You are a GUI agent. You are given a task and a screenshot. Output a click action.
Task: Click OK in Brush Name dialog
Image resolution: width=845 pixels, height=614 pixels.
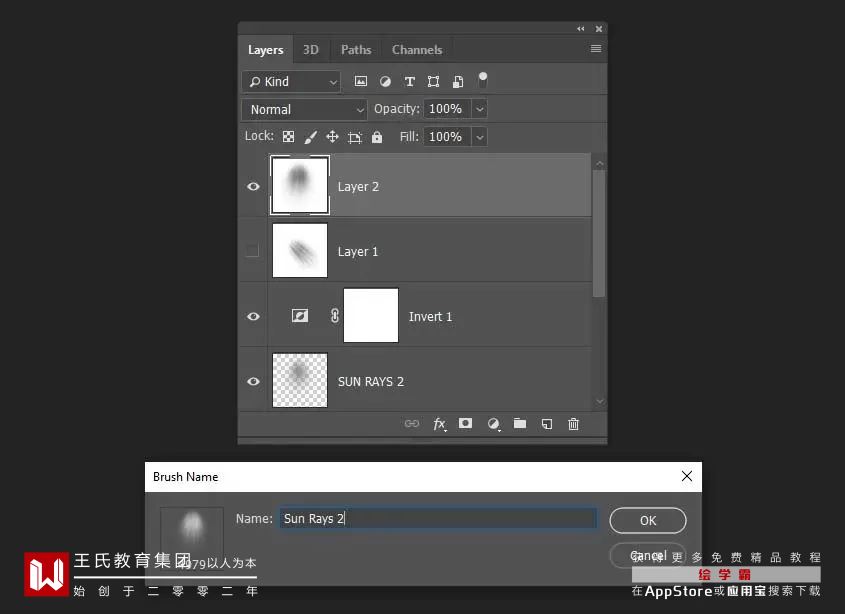coord(648,521)
